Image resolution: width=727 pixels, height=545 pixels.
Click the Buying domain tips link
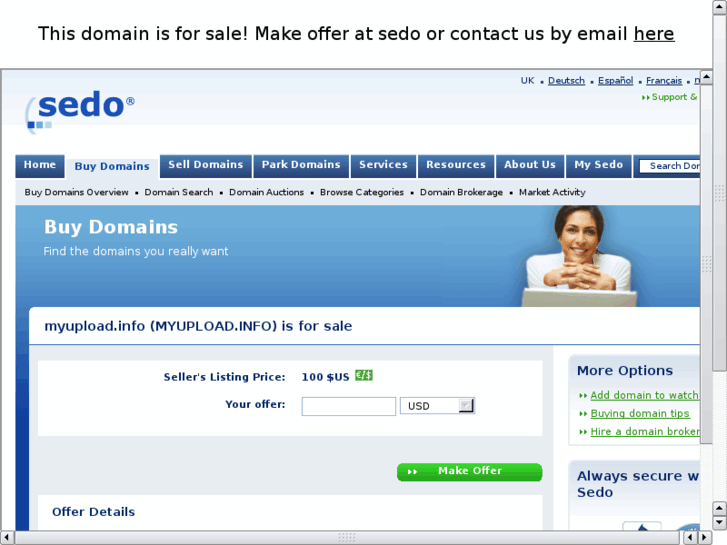click(x=640, y=413)
